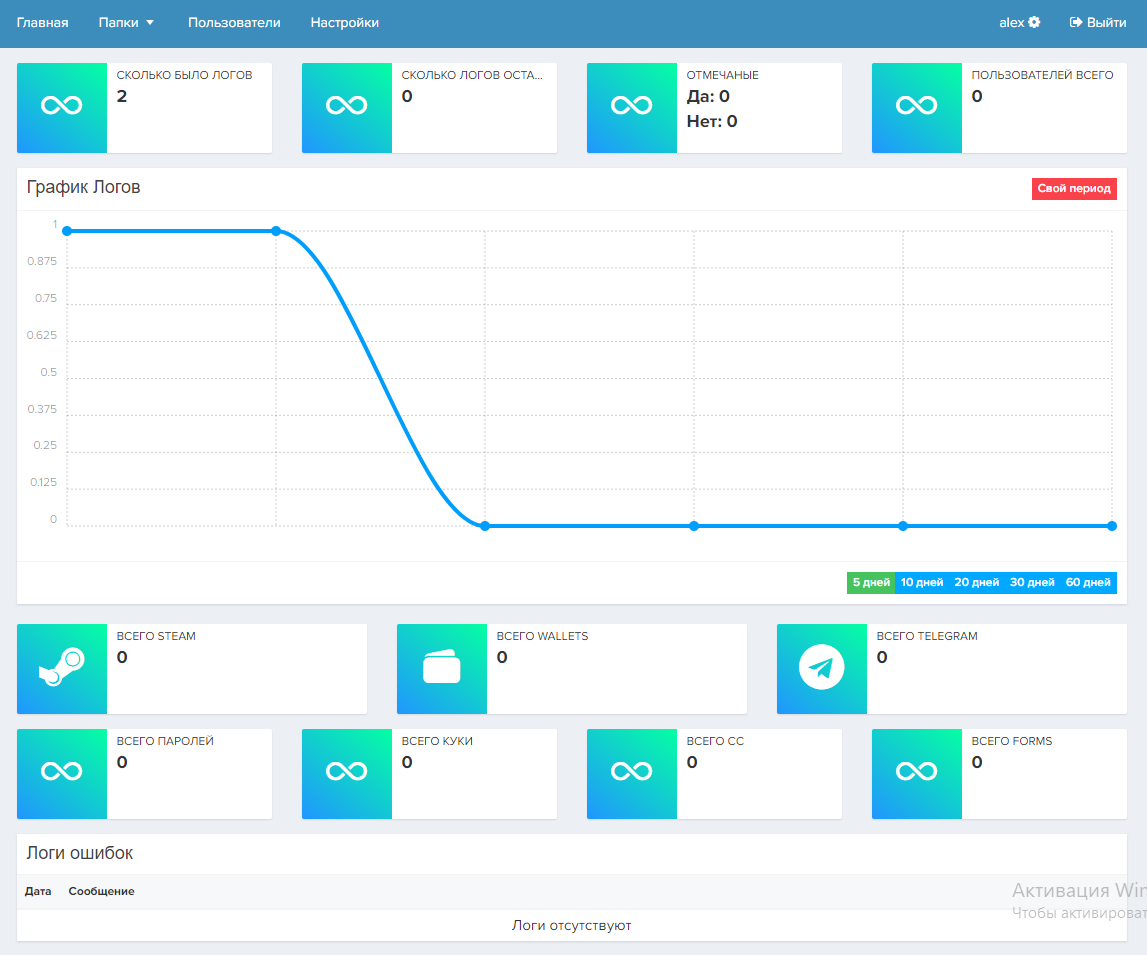Click the '0.125' y-axis label
Image resolution: width=1147 pixels, height=955 pixels.
(x=43, y=483)
